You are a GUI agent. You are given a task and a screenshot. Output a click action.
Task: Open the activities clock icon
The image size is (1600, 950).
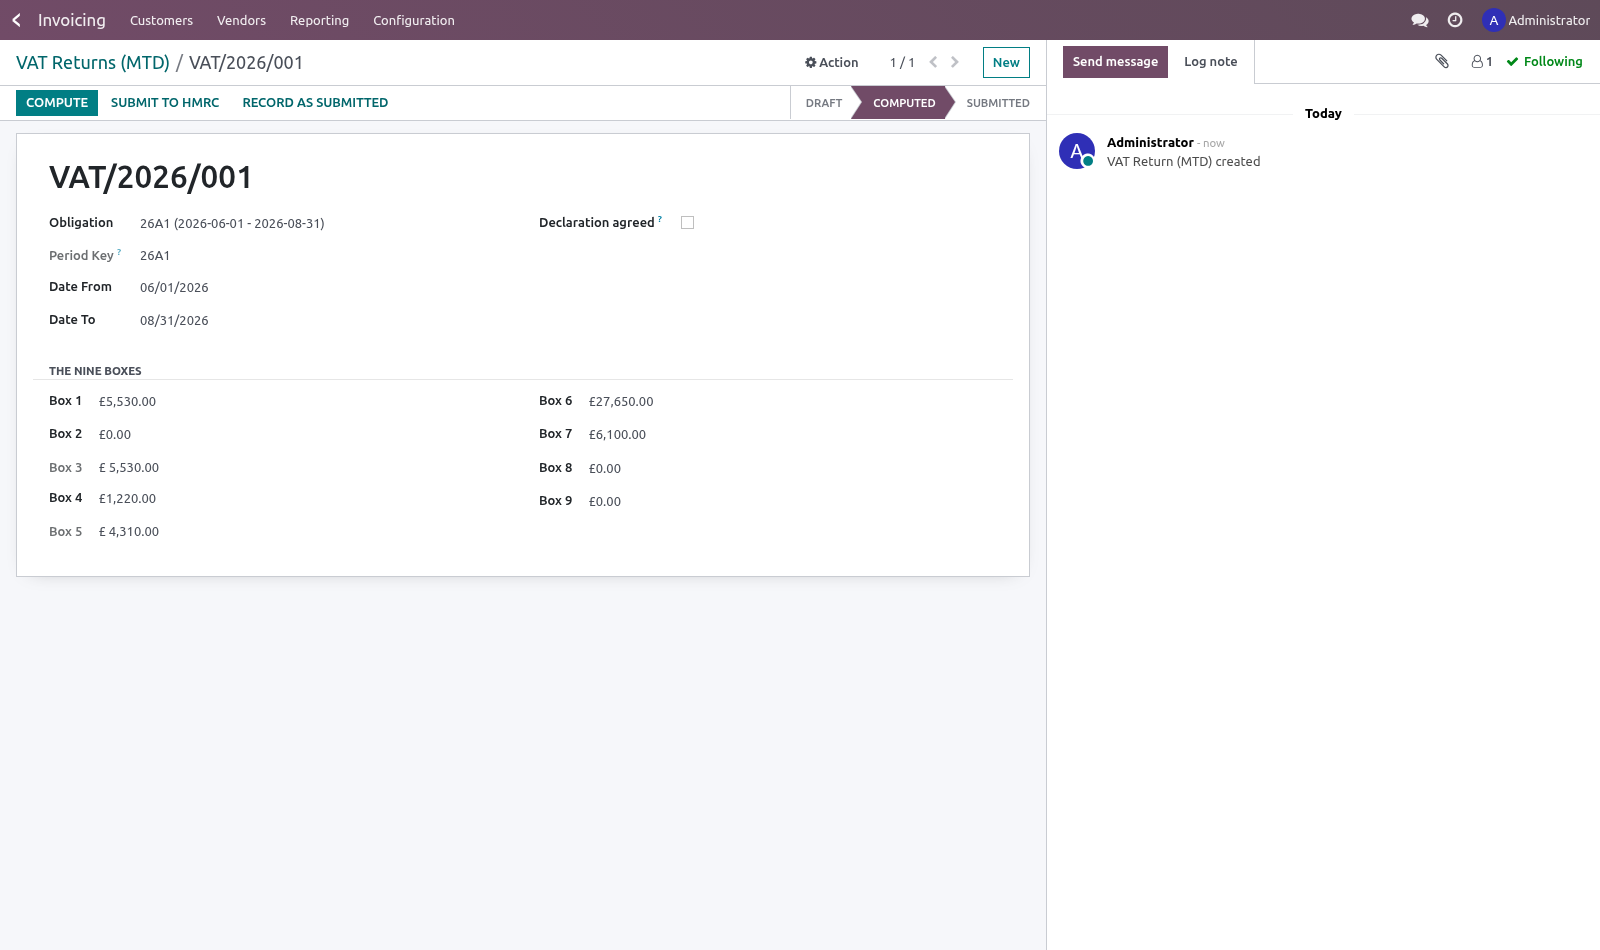click(x=1455, y=20)
